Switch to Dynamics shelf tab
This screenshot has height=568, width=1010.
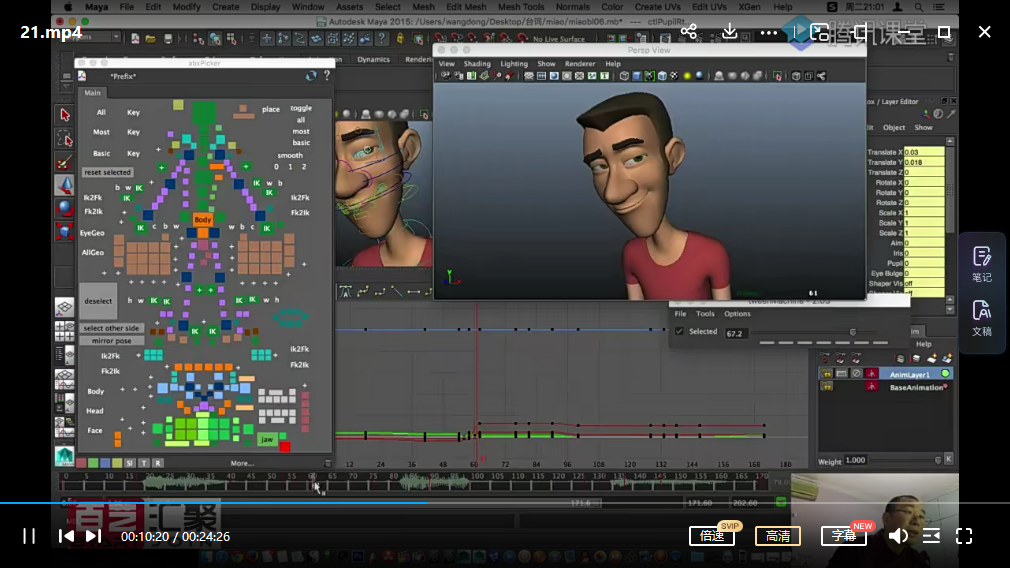(x=373, y=59)
